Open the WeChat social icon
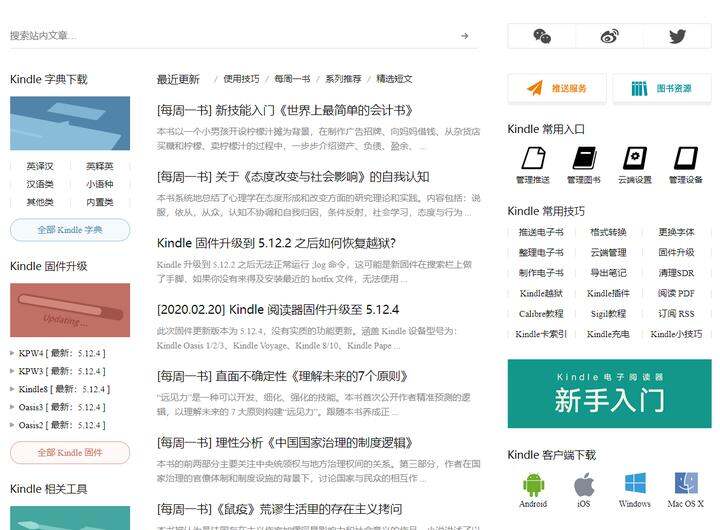Image resolution: width=720 pixels, height=530 pixels. tap(542, 36)
